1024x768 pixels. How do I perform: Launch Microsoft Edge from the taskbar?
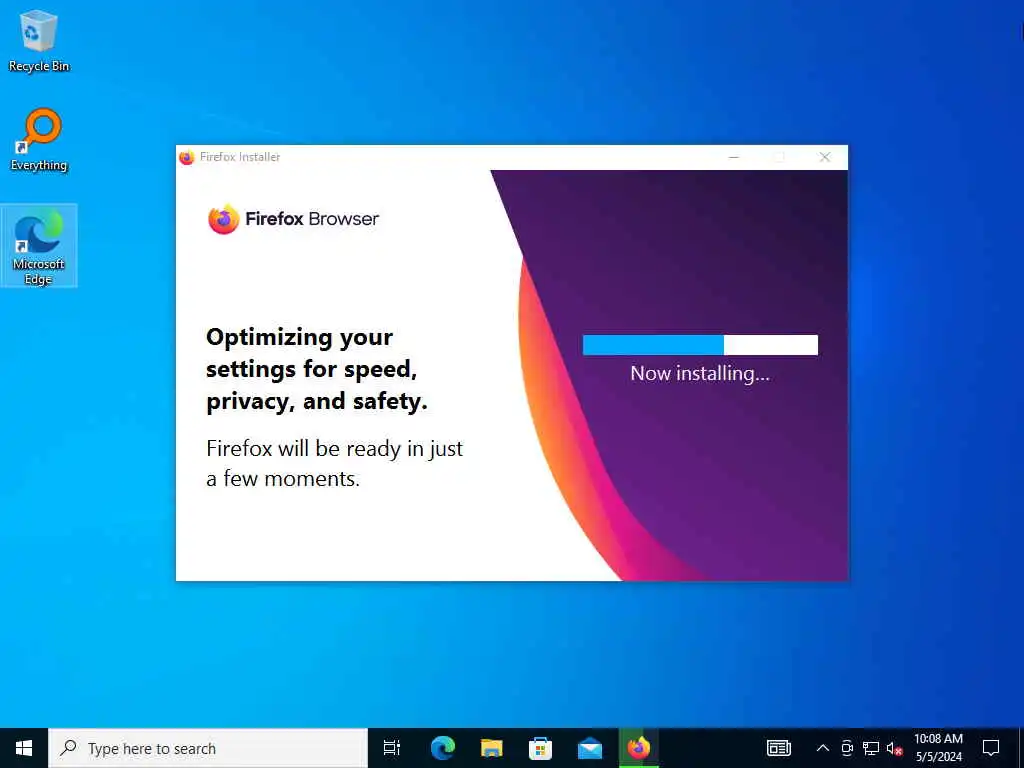tap(443, 748)
